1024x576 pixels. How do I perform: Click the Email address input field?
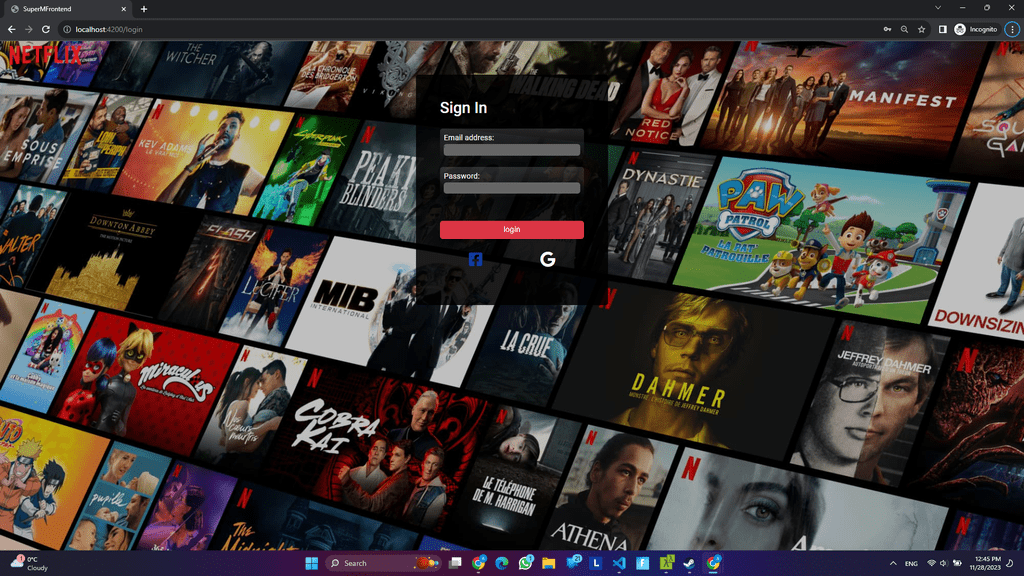(511, 150)
